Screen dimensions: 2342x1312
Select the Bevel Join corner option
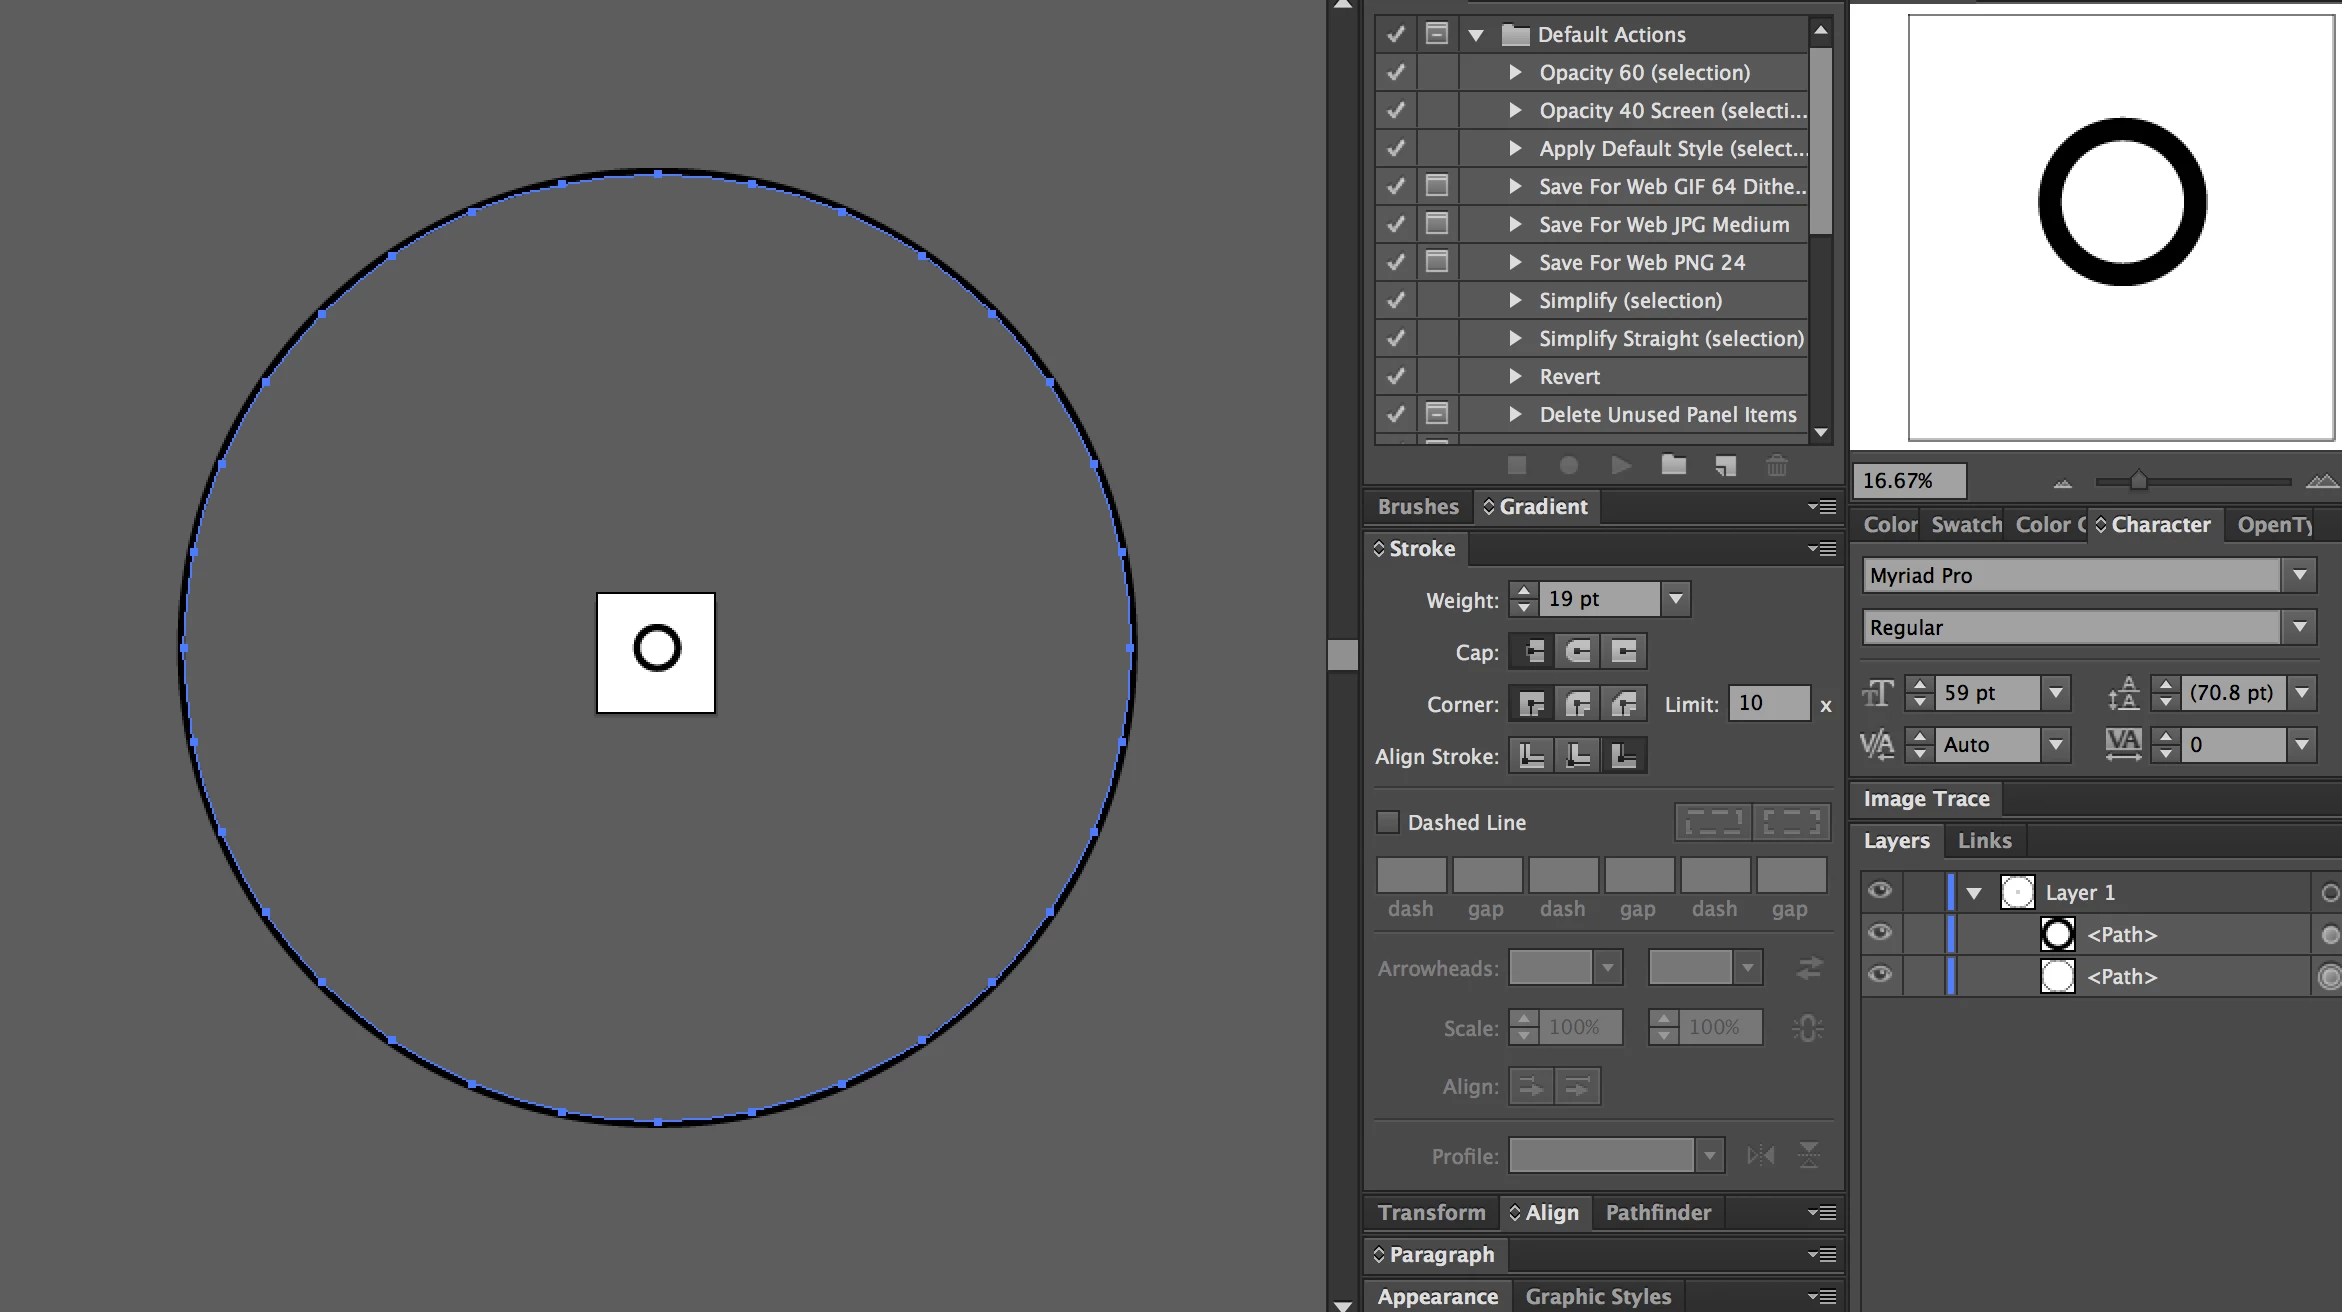tap(1624, 704)
